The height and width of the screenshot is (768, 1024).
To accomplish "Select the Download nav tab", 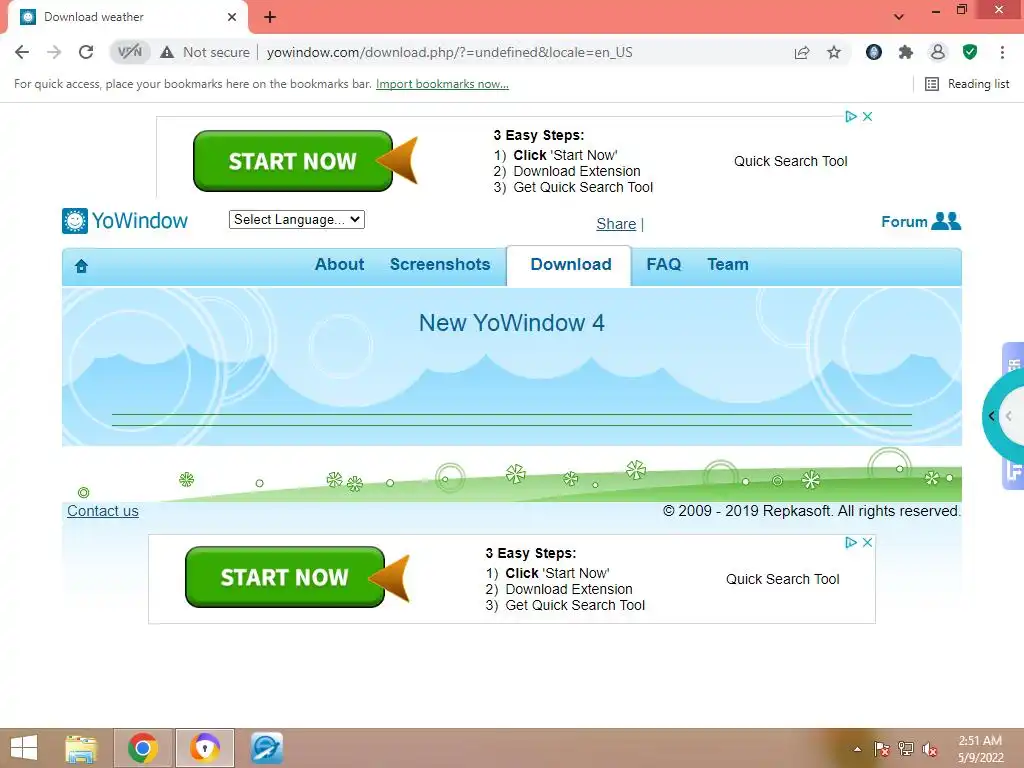I will point(571,264).
